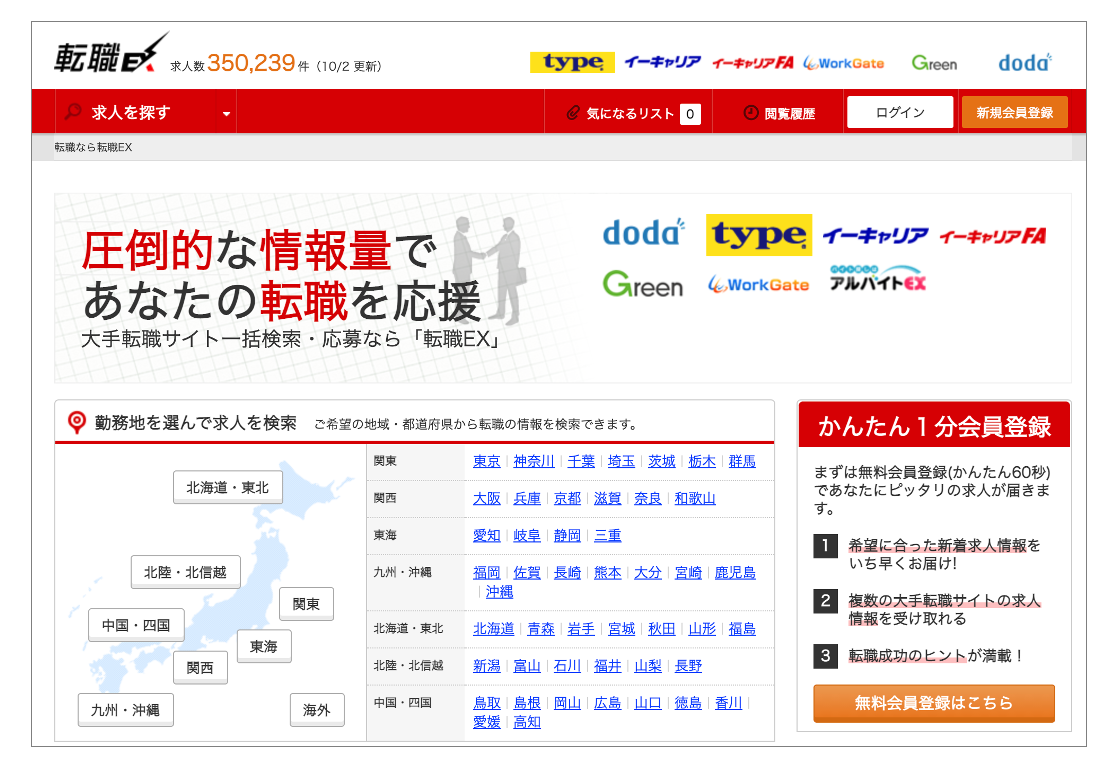Select 関西 region on the map

tap(200, 668)
